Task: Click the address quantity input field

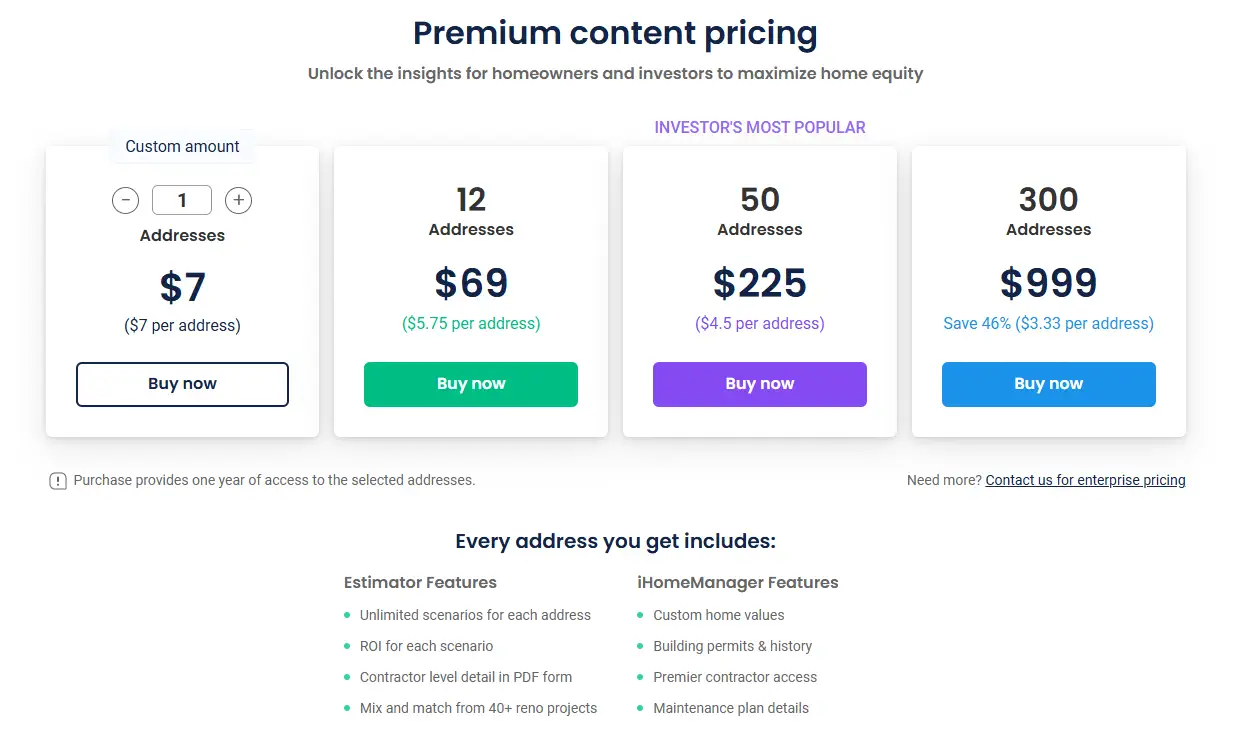Action: (182, 201)
